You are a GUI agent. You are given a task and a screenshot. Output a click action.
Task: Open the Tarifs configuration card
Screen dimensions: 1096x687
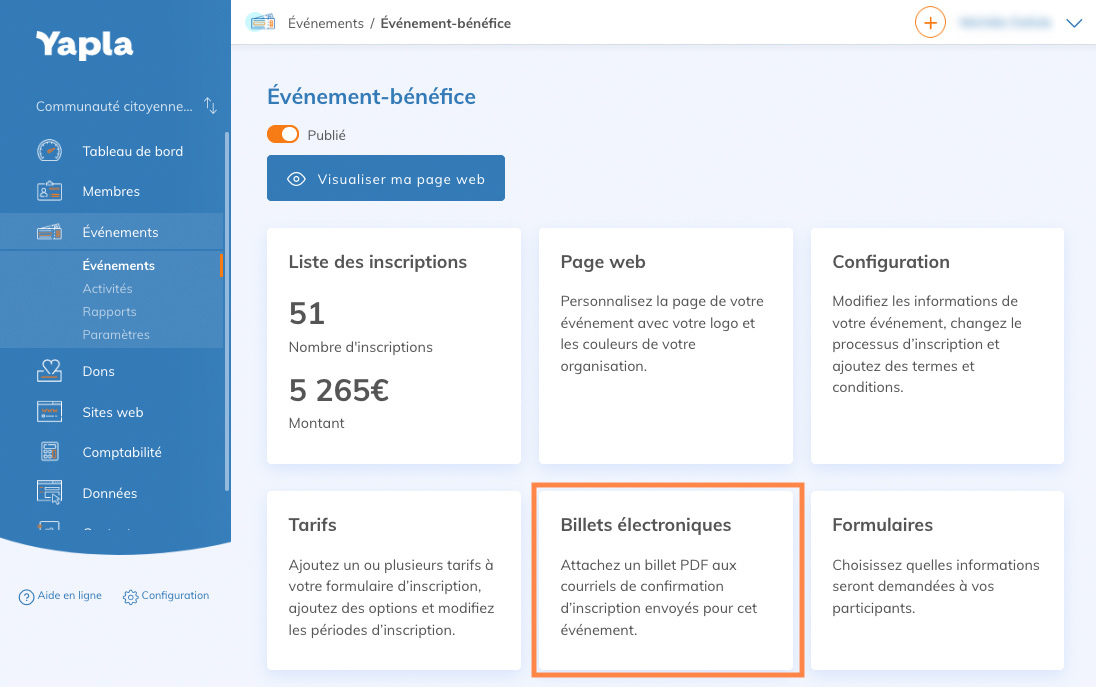pos(393,580)
